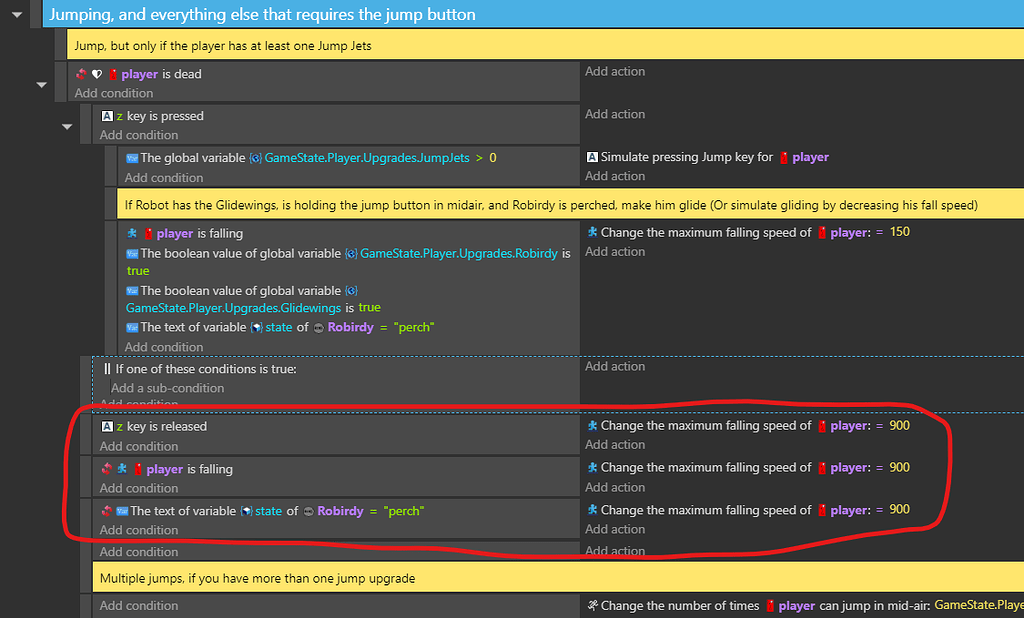Click 'Add action' next to 'z key is released'
The height and width of the screenshot is (618, 1024).
tap(614, 444)
